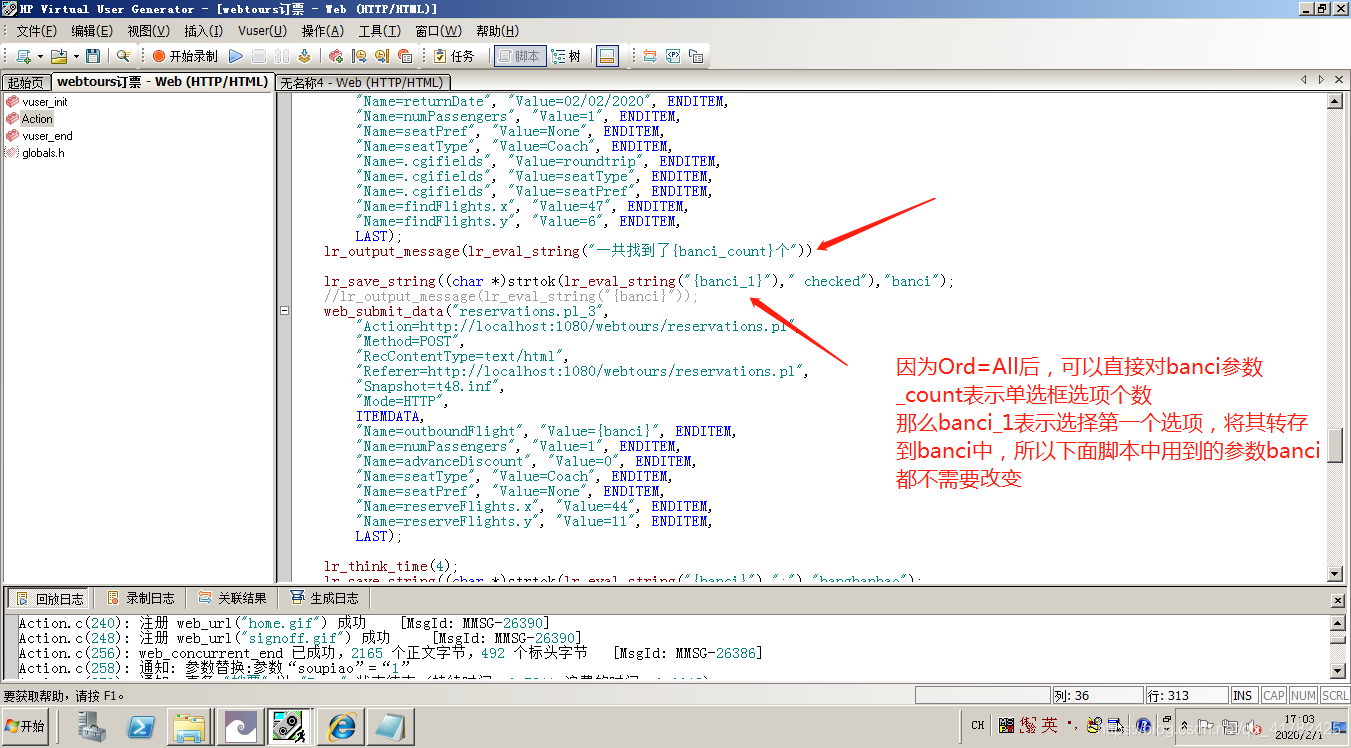Open the Vuser(U) menu
This screenshot has width=1351, height=748.
coord(262,31)
